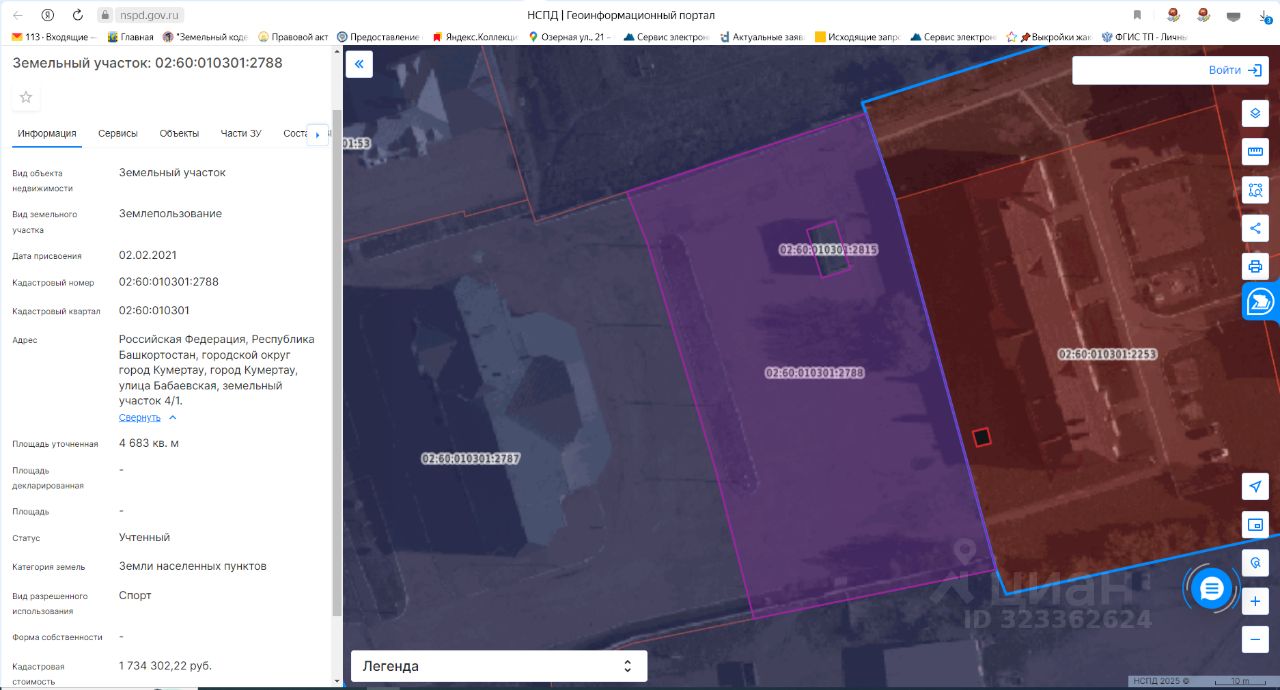Open the Исходящие запросы bookmark
This screenshot has height=690, width=1280.
coord(857,37)
